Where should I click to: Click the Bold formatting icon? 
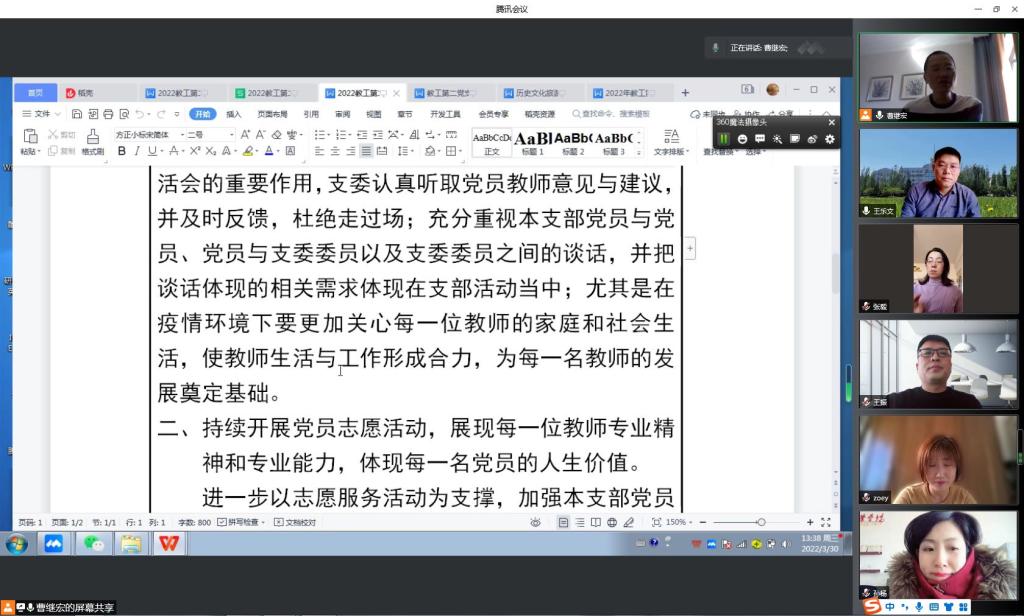coord(122,151)
